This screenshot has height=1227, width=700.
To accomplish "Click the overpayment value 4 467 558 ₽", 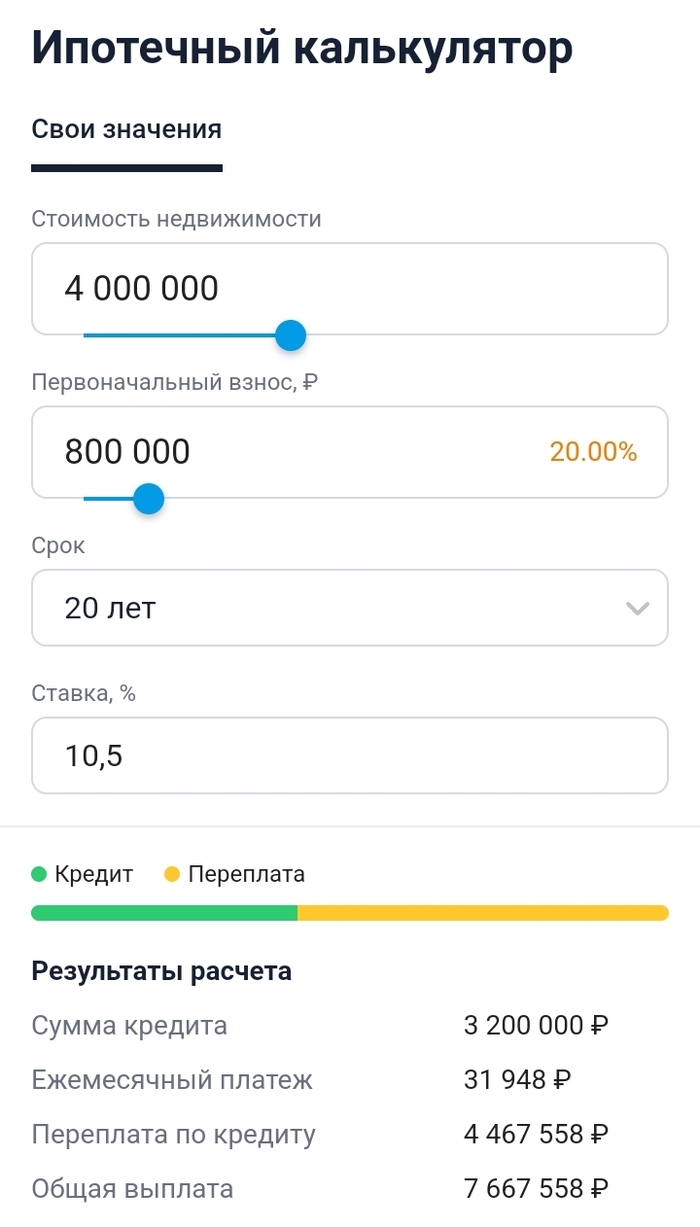I will click(536, 1134).
